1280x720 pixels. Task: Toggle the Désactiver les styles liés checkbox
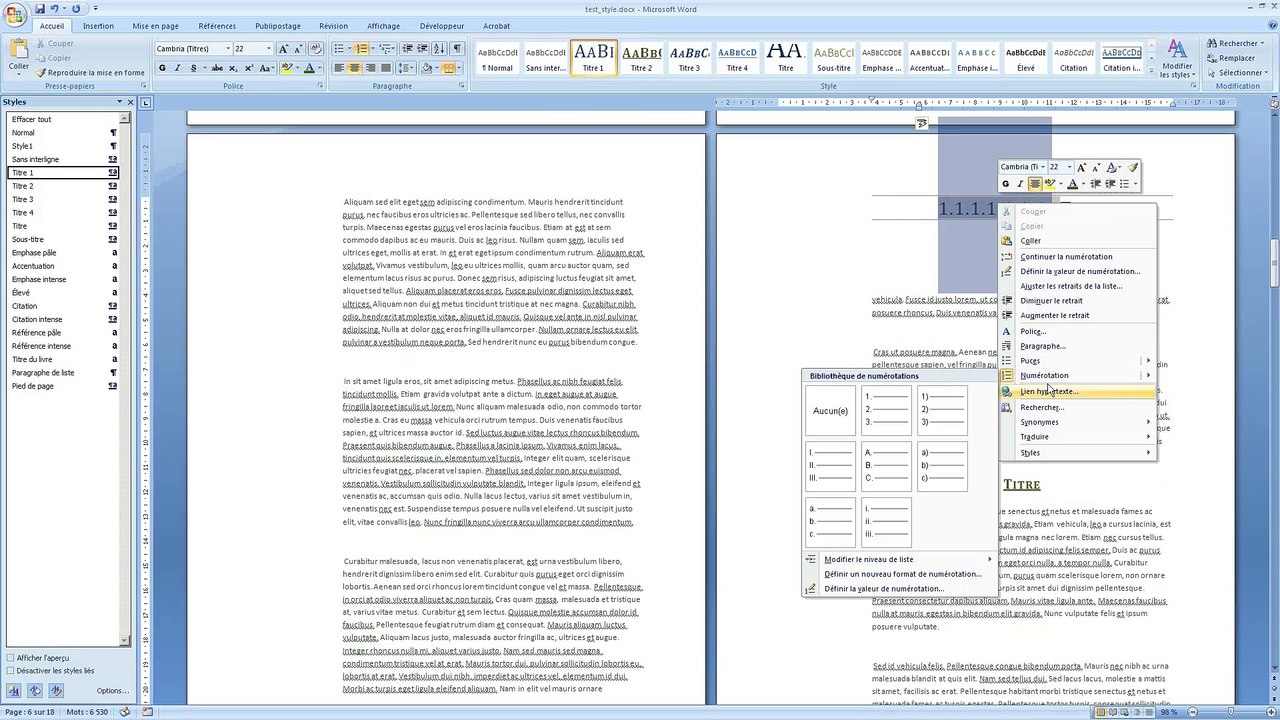tap(10, 671)
